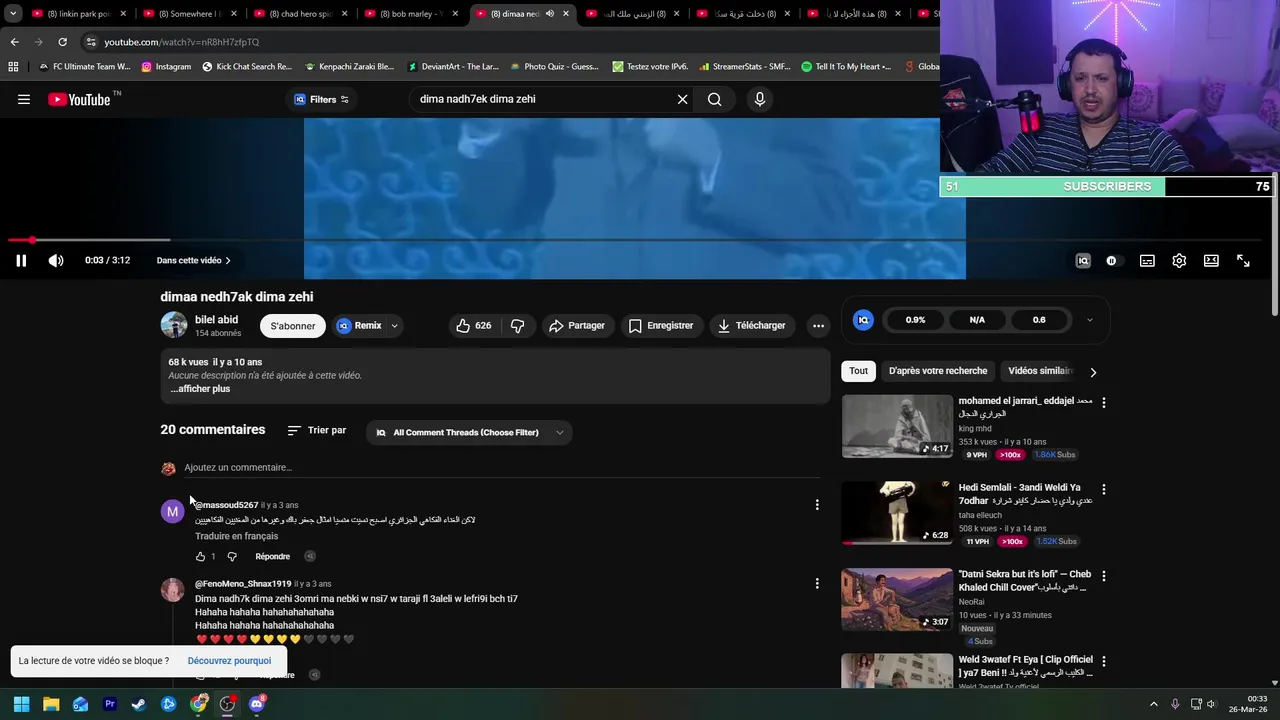Expand description with ...afficher plus
This screenshot has width=1280, height=720.
coord(200,389)
